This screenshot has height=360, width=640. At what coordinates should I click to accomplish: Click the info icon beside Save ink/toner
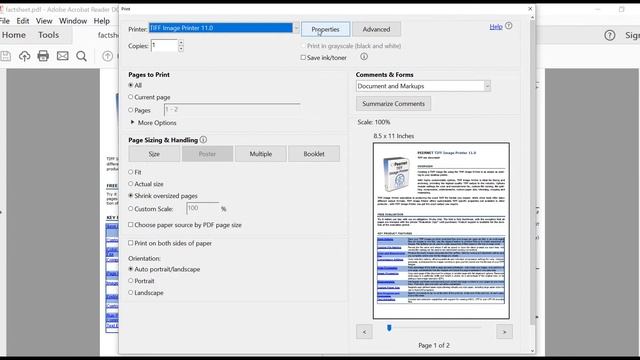click(364, 57)
